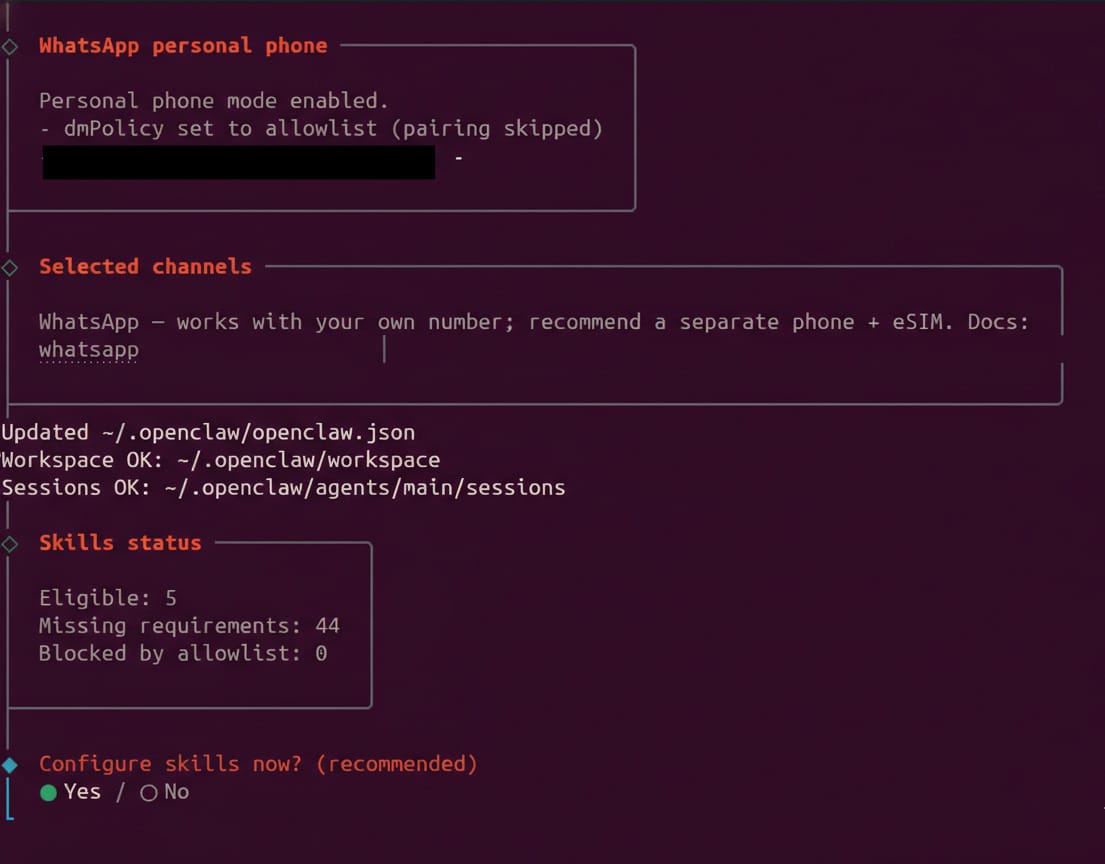The width and height of the screenshot is (1105, 864).
Task: Click the blacked-out redacted bar
Action: pyautogui.click(x=238, y=162)
